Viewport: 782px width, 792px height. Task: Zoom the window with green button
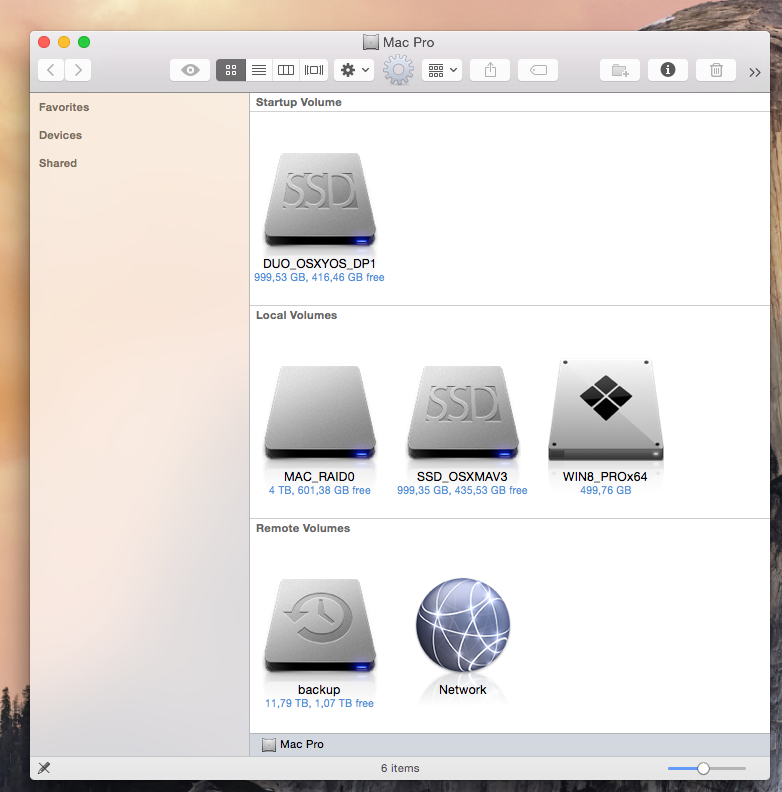point(84,42)
